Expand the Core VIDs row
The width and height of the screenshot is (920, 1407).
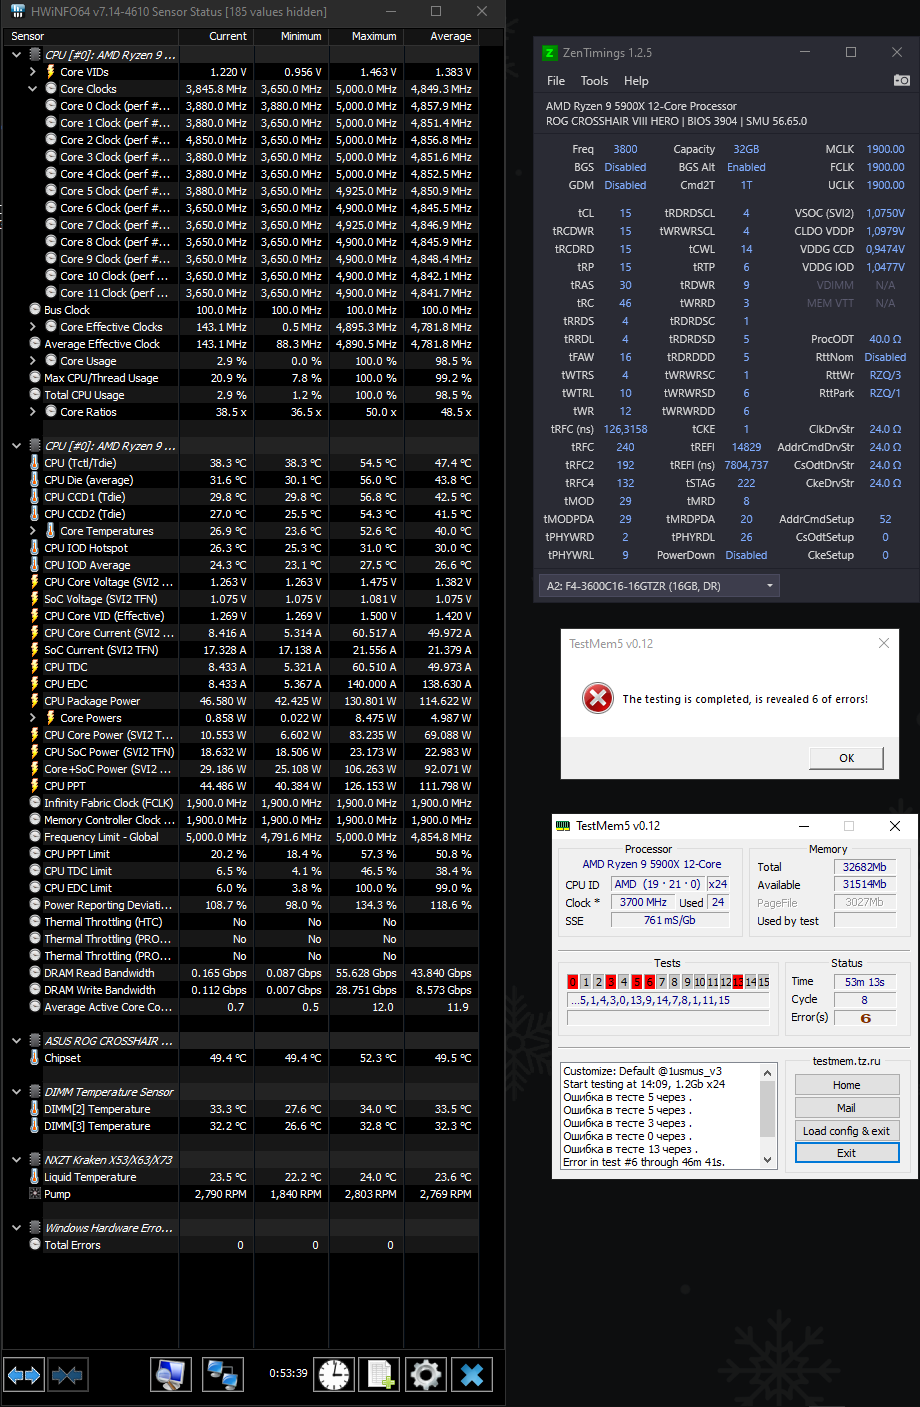(x=33, y=72)
